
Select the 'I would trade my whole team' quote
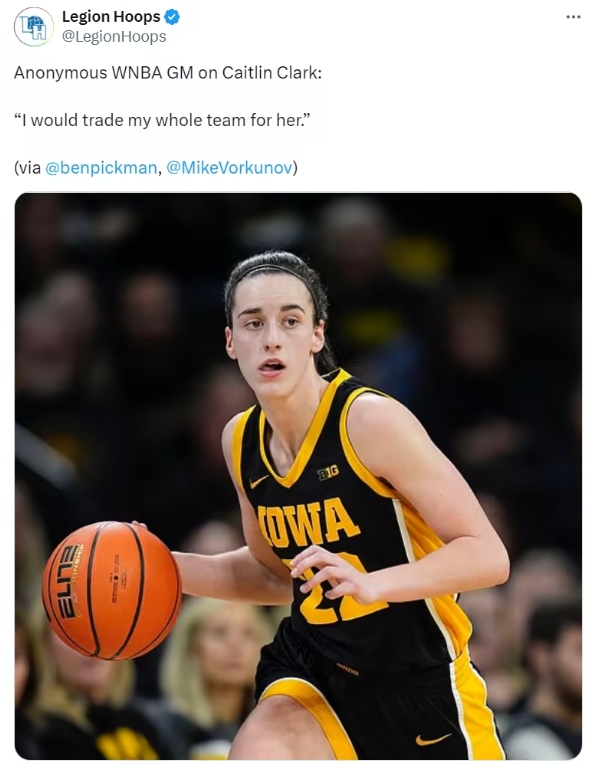(x=162, y=120)
